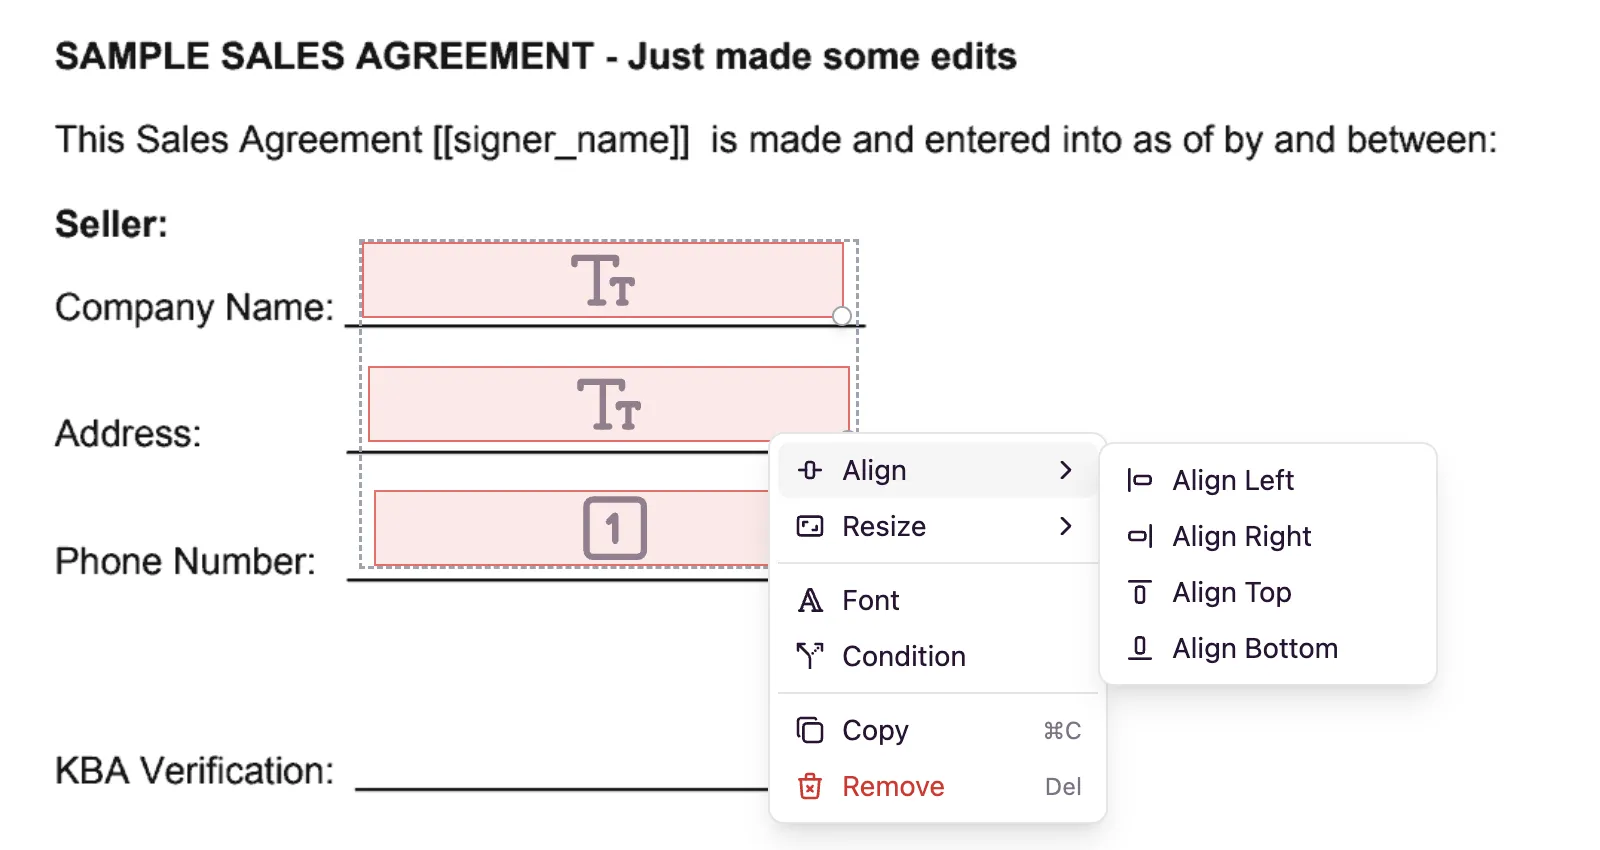Click the Align Top icon in submenu
The width and height of the screenshot is (1600, 850).
coord(1140,592)
